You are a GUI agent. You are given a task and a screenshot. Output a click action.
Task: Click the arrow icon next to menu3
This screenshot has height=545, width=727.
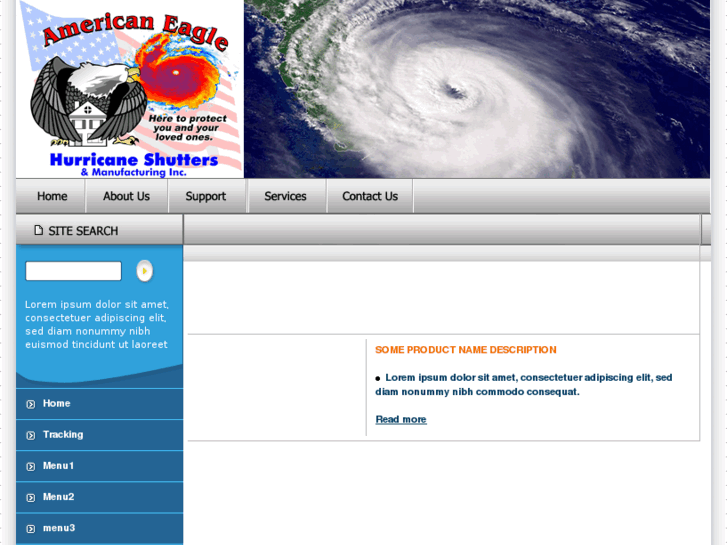pyautogui.click(x=31, y=529)
